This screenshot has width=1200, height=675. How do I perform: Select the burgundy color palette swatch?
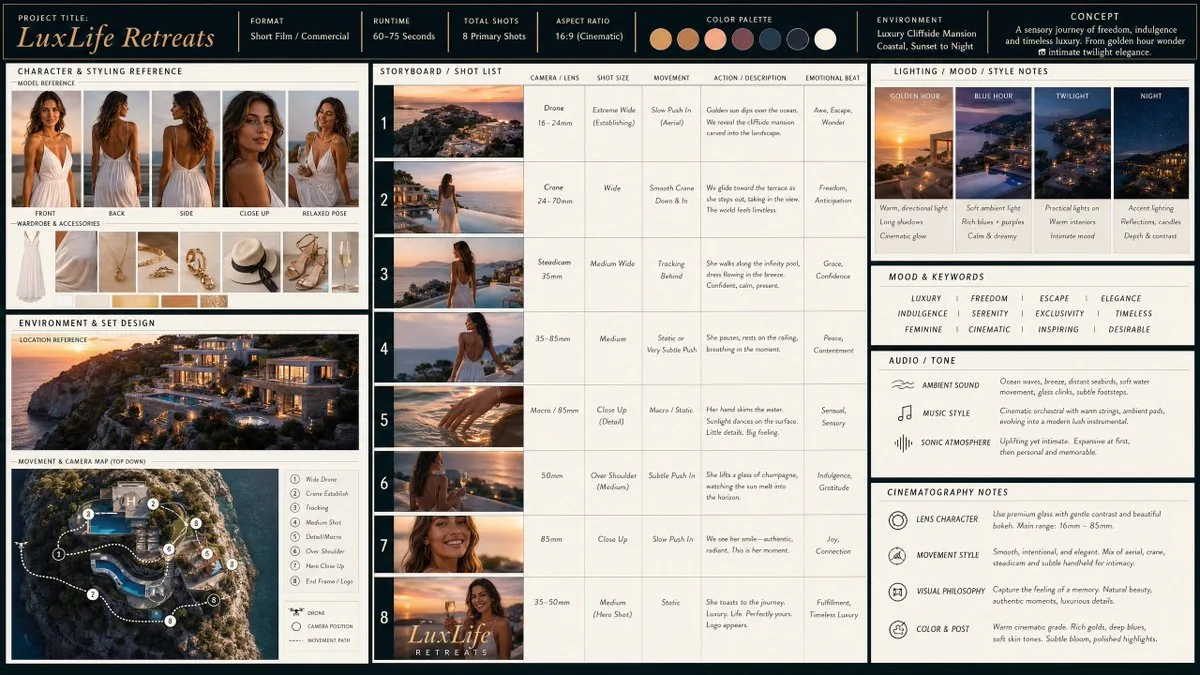point(742,39)
